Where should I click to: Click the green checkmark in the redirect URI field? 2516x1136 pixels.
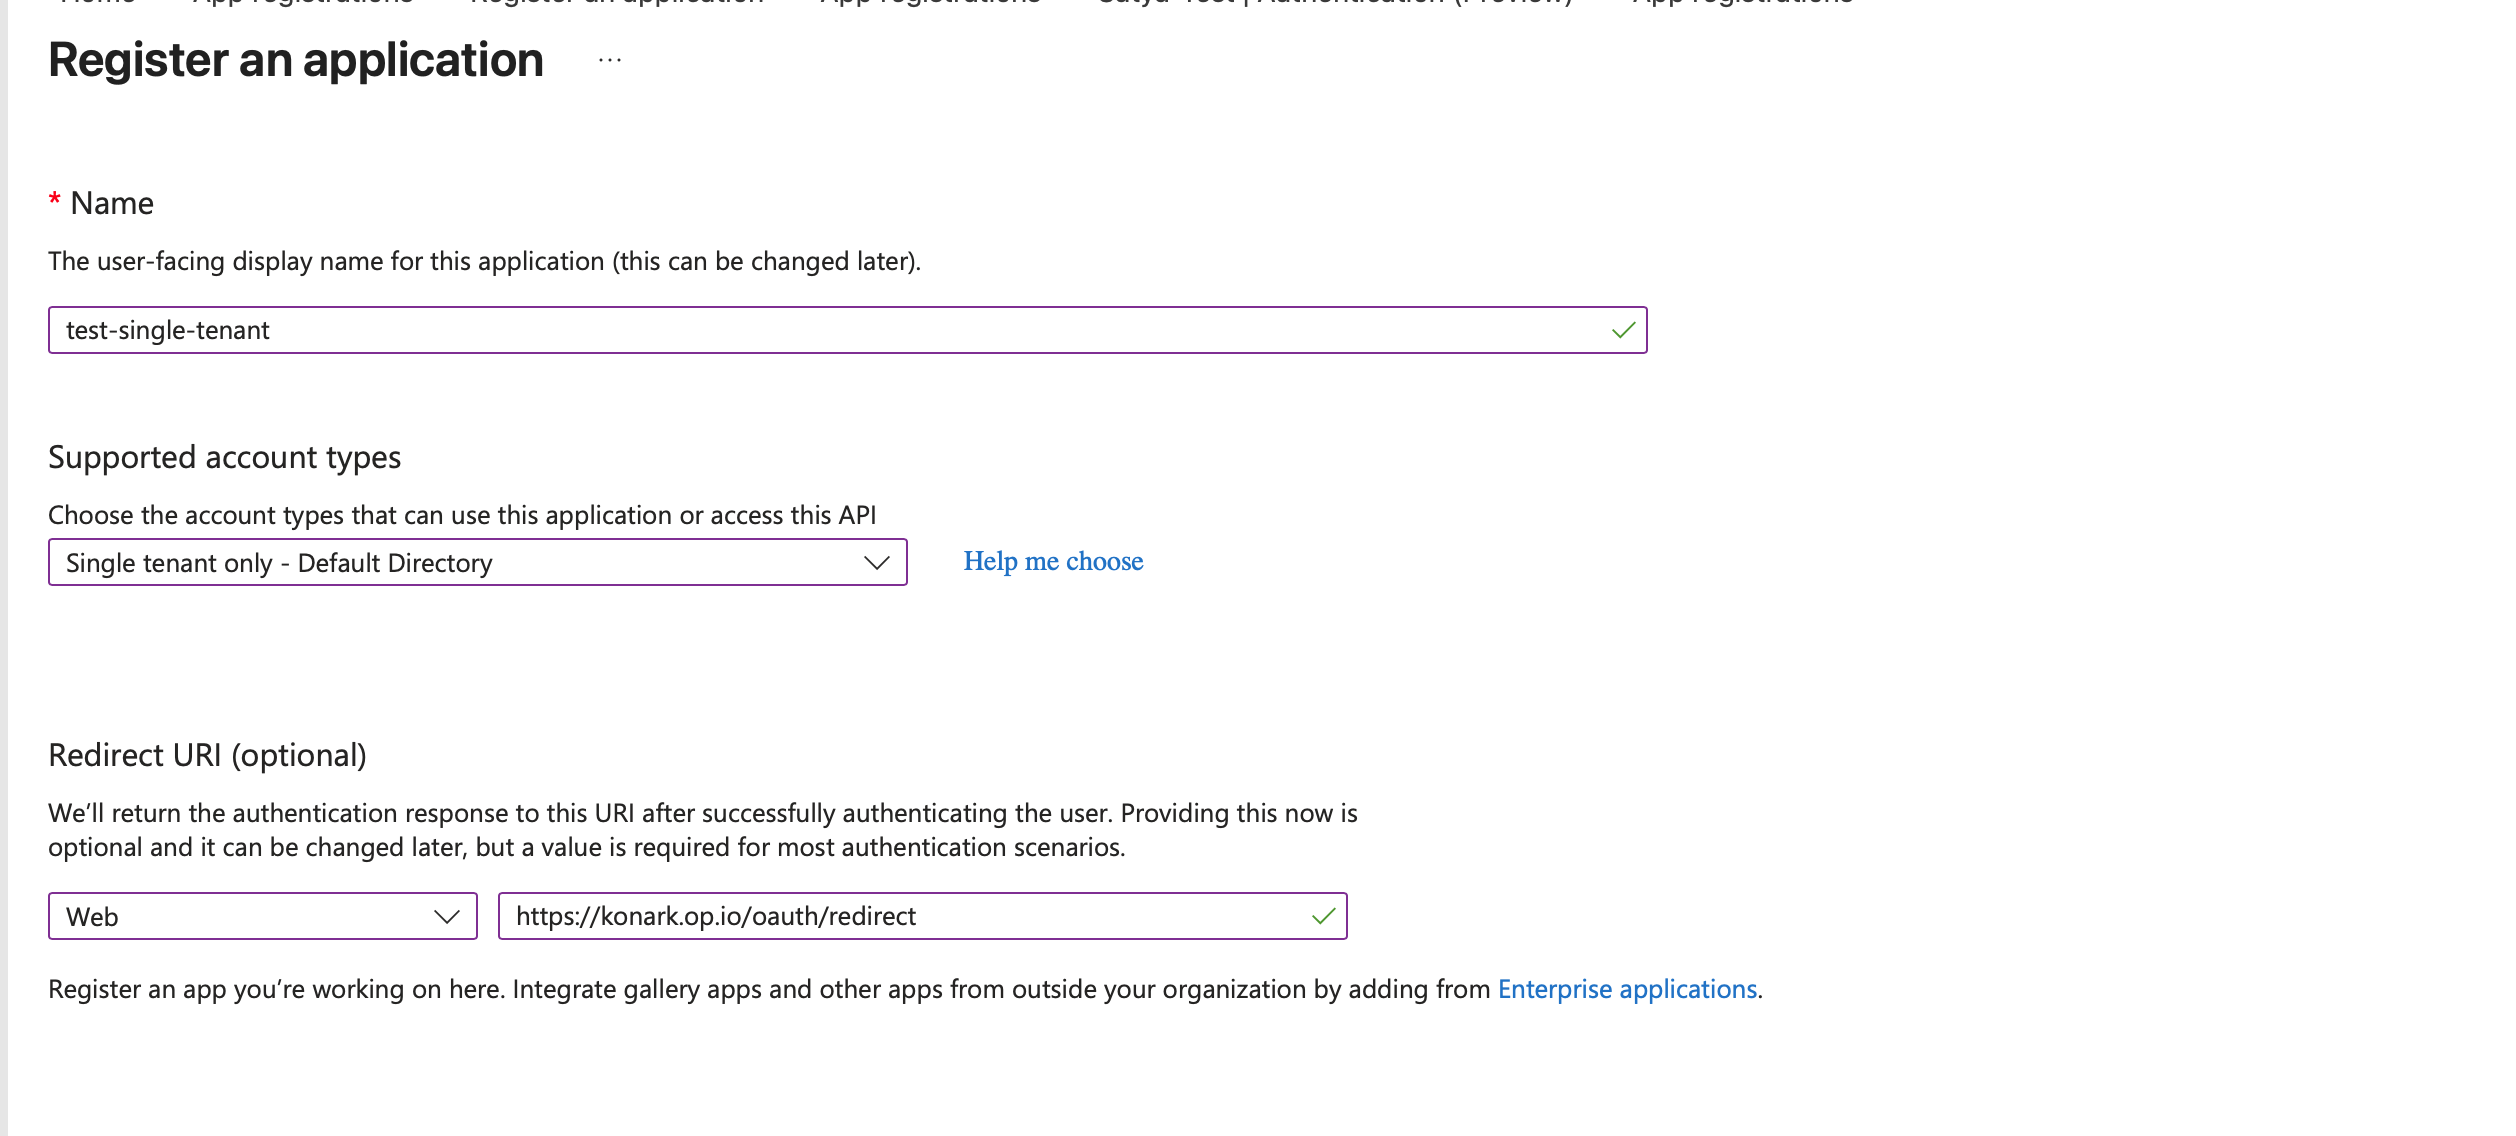coord(1323,916)
